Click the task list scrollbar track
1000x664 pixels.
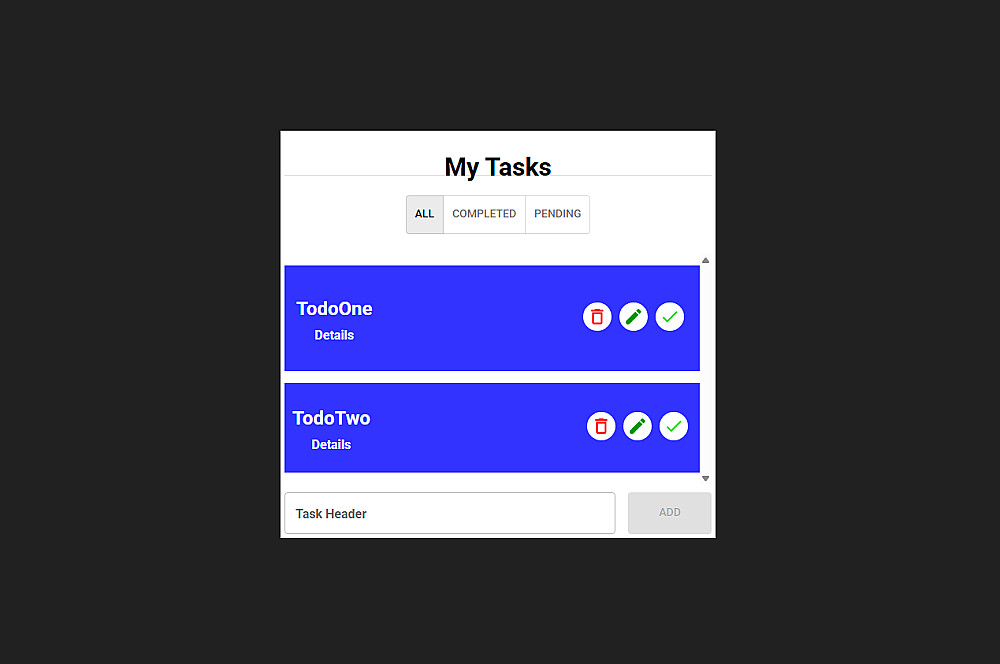(x=705, y=370)
